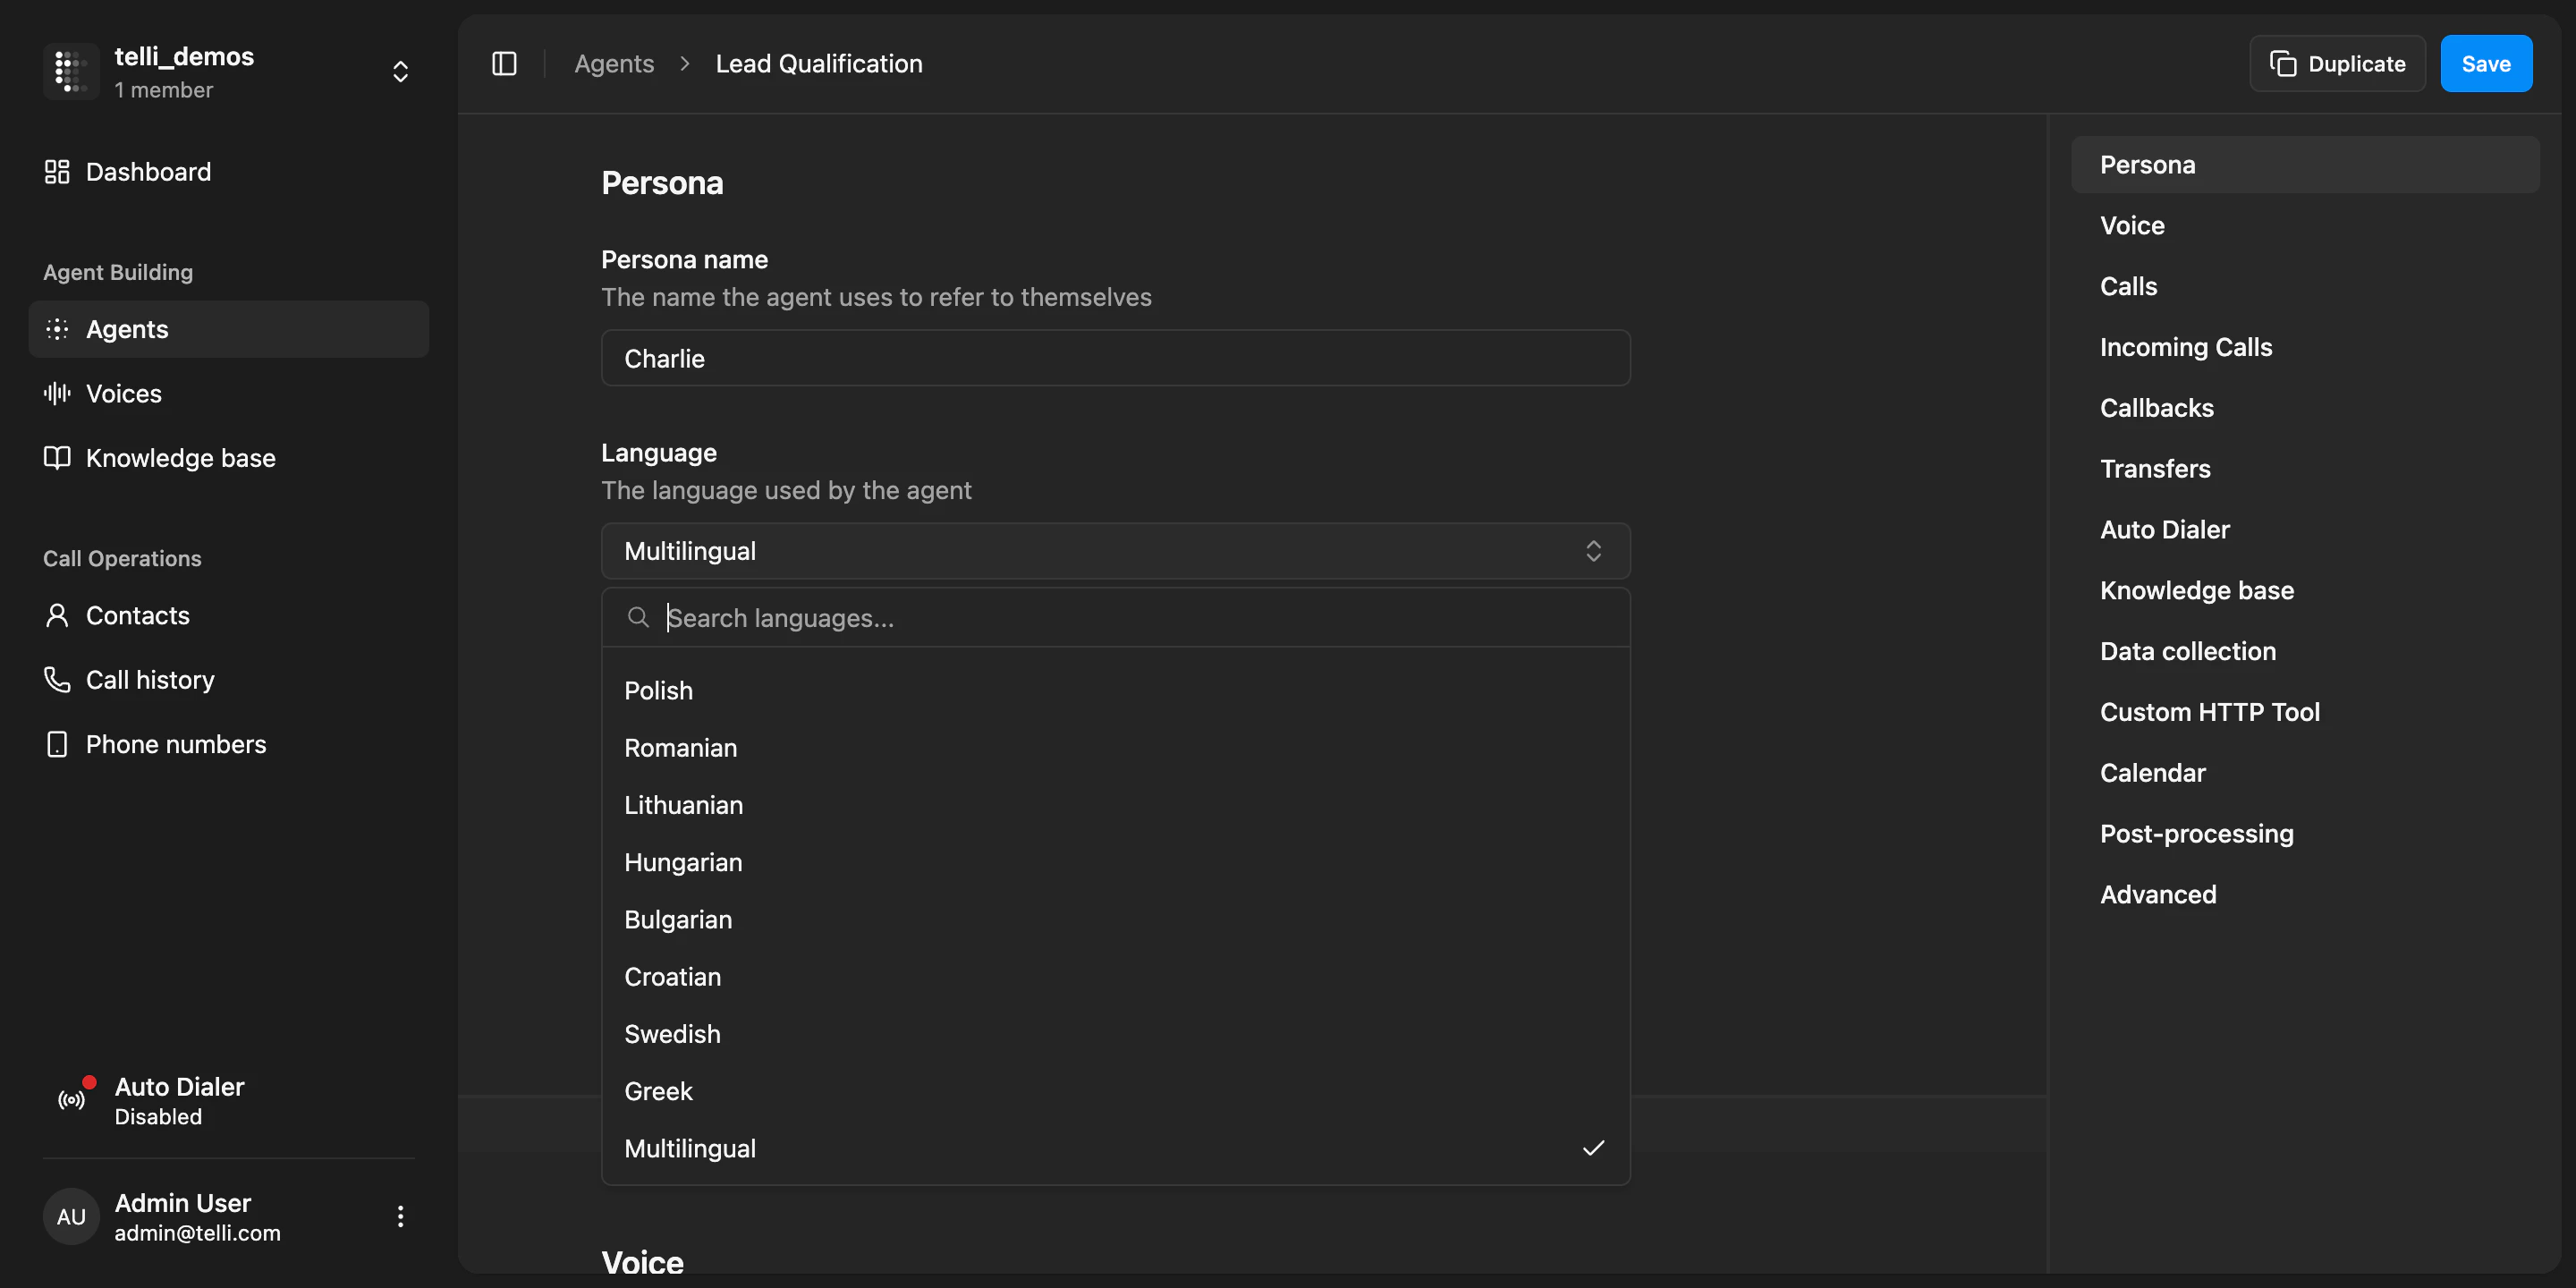Open Phone numbers section
2576x1288 pixels.
175,743
